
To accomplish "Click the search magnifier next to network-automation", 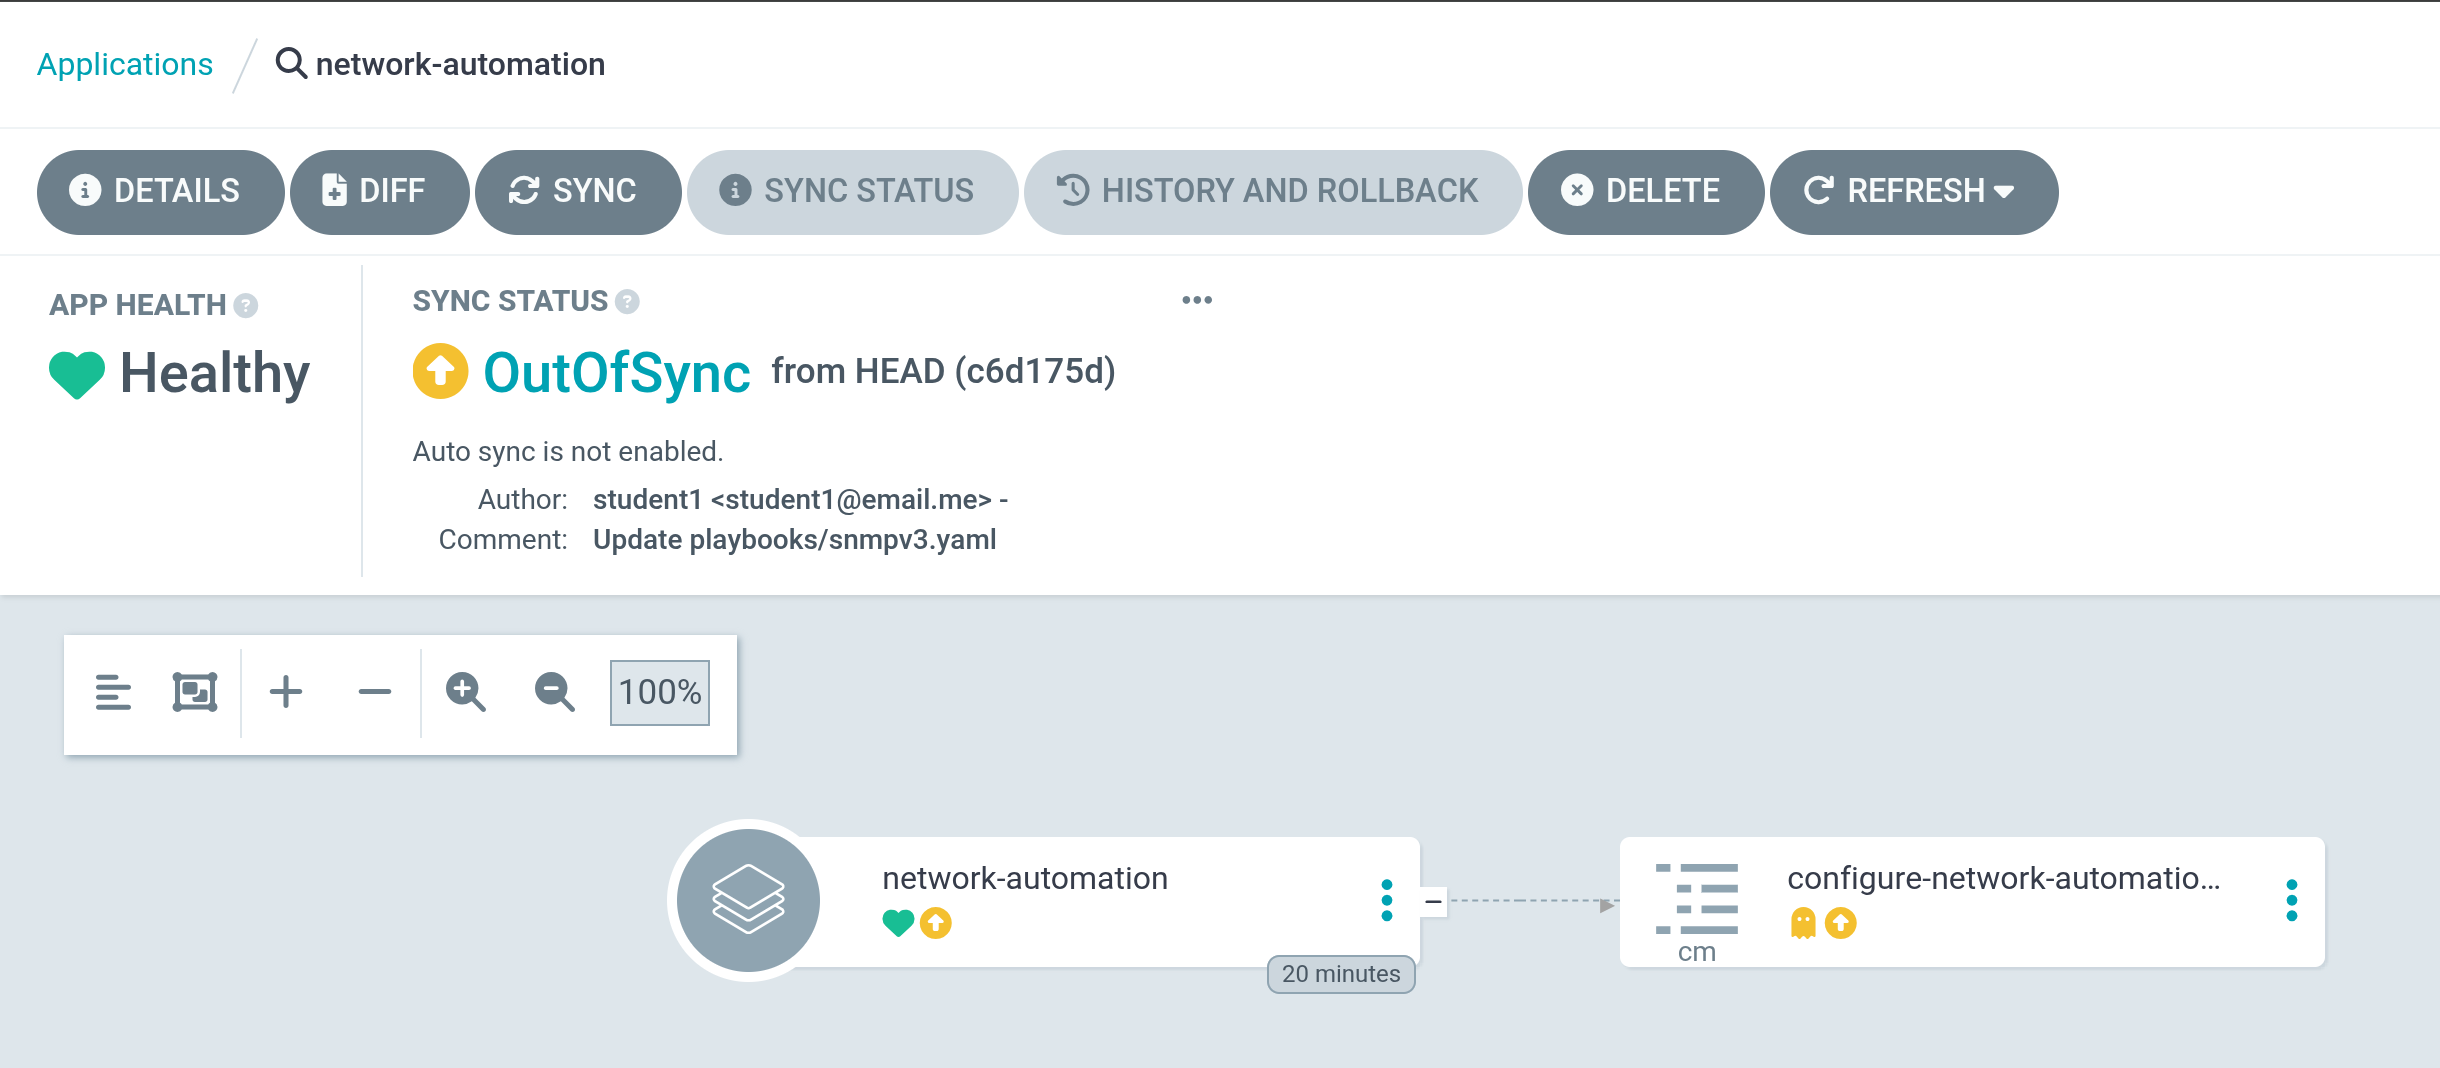I will tap(290, 63).
